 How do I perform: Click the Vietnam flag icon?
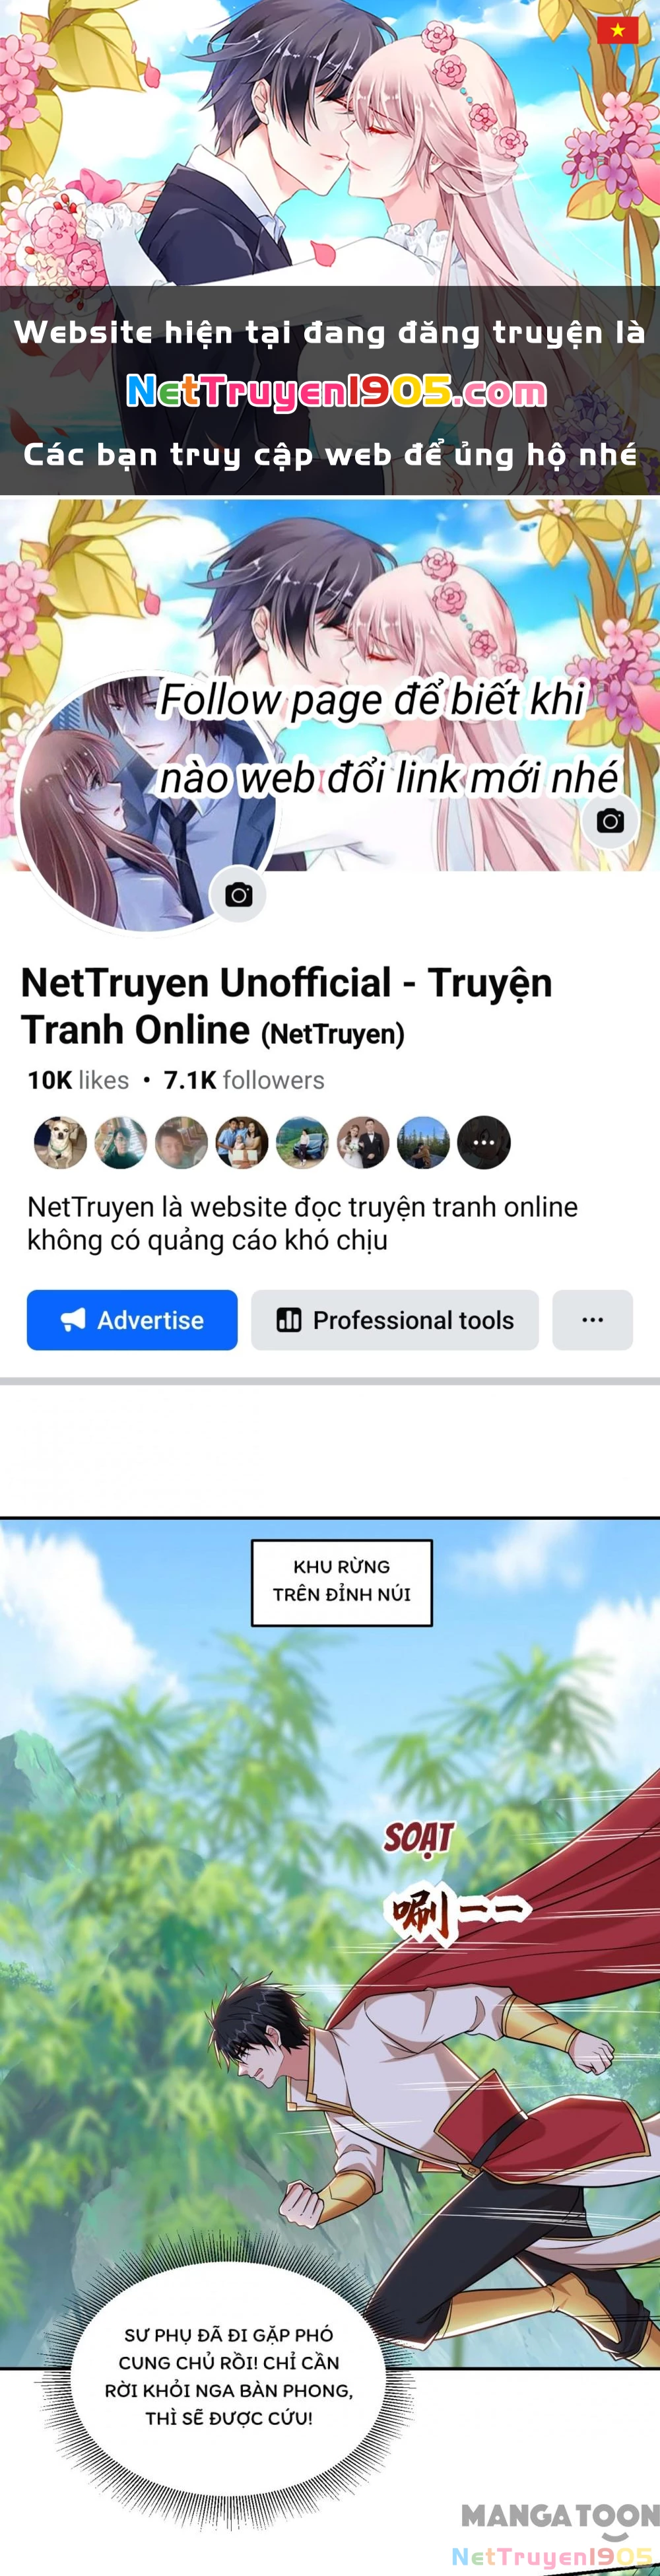pyautogui.click(x=617, y=30)
